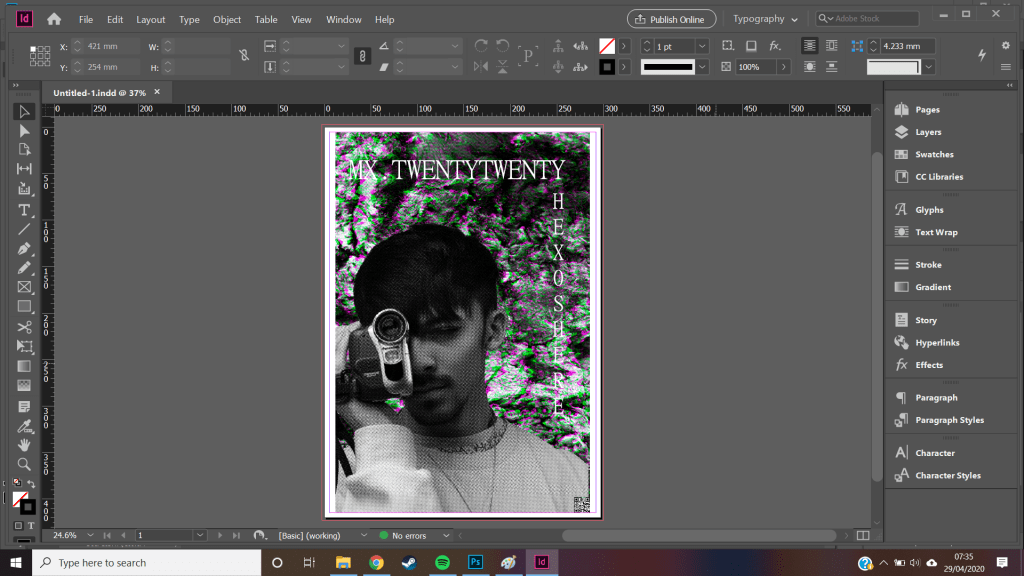
Task: Click the black stroke color swatch in control bar
Action: (606, 67)
